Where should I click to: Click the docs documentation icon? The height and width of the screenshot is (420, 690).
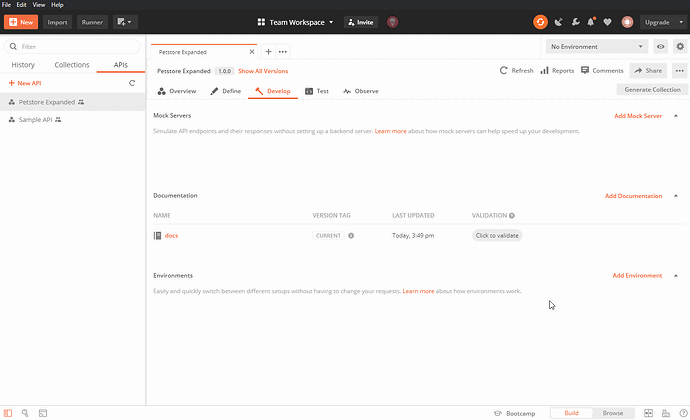(x=157, y=236)
